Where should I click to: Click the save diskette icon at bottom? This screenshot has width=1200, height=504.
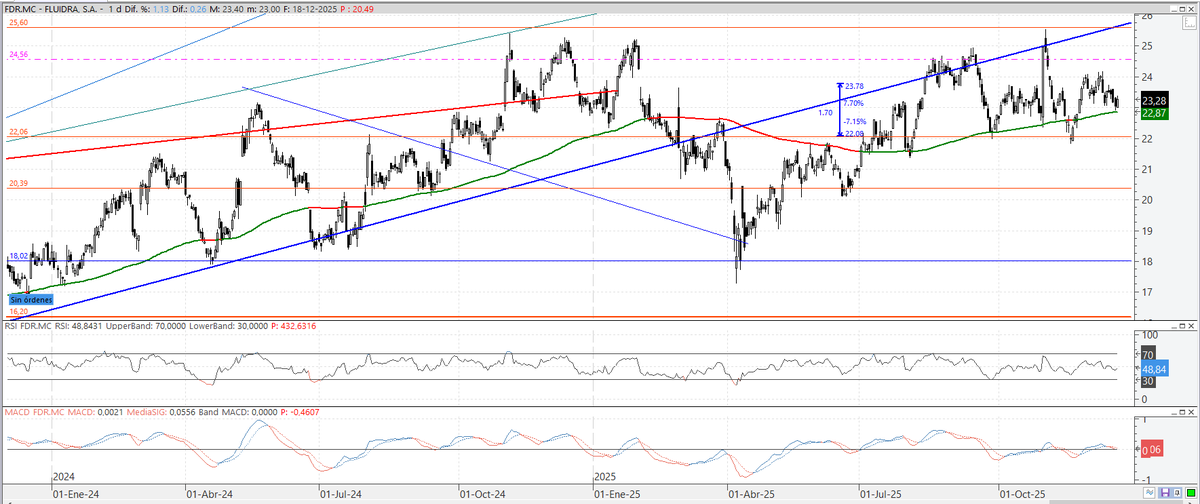1165,492
